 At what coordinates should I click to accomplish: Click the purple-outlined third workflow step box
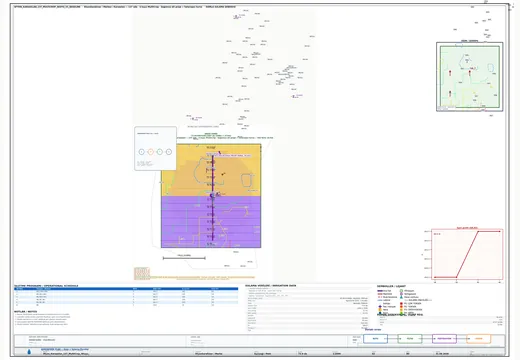444,339
